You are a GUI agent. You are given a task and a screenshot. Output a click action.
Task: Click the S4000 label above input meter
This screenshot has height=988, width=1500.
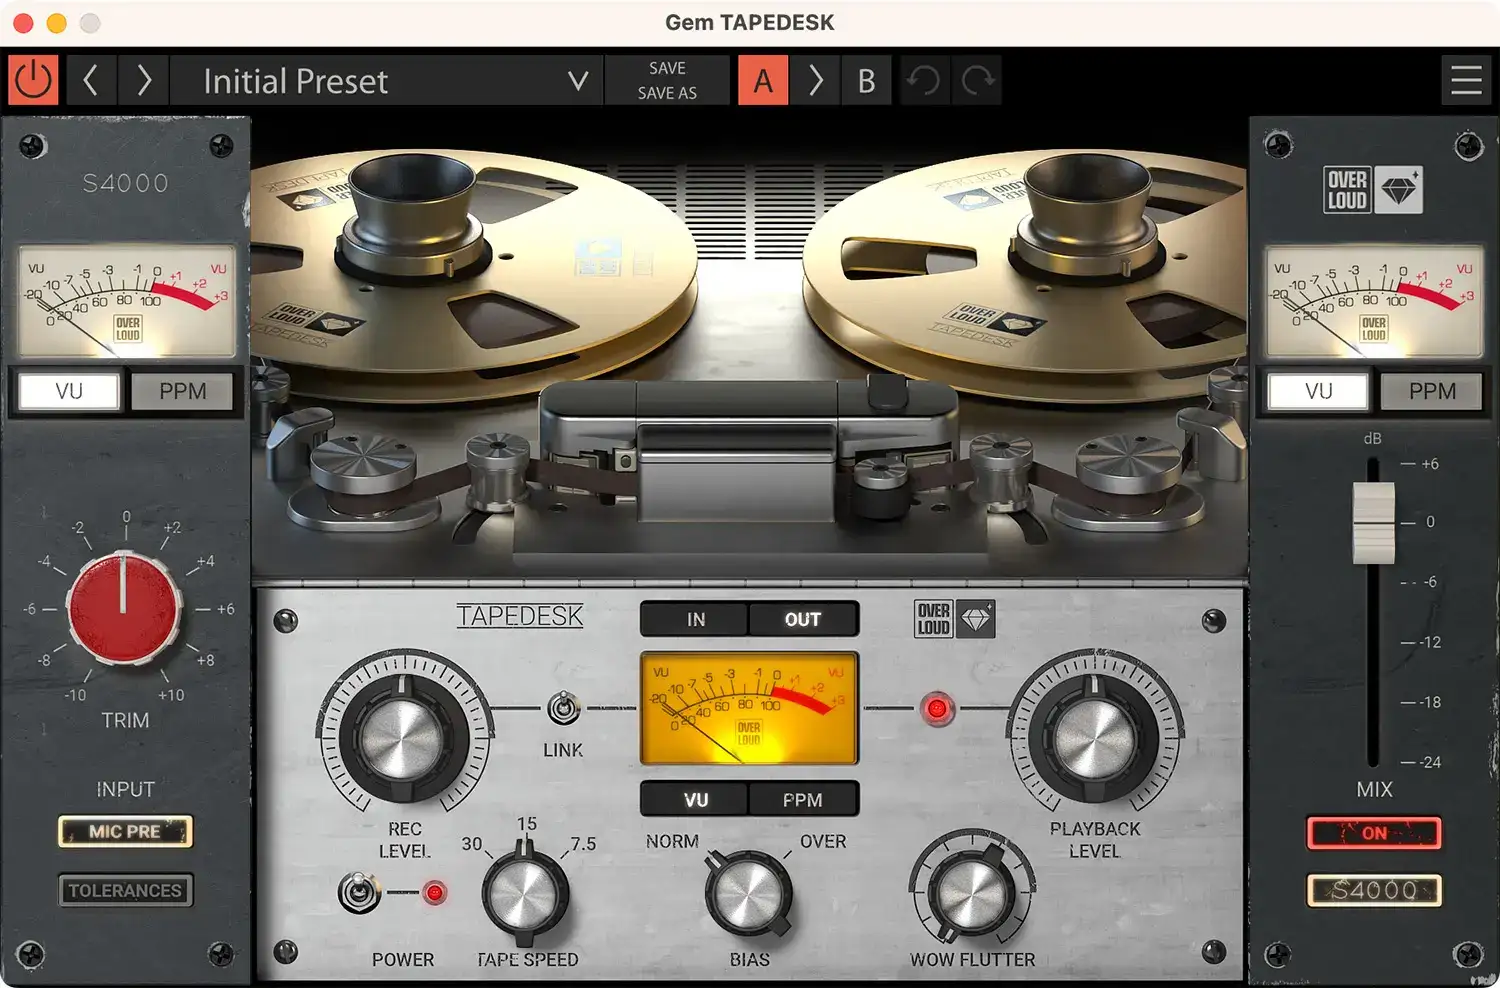pyautogui.click(x=126, y=183)
